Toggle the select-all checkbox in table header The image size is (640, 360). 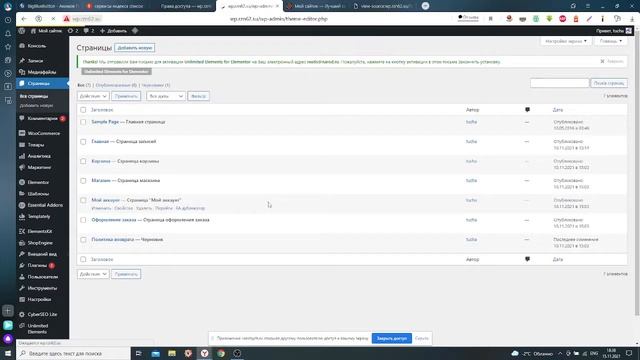(83, 110)
